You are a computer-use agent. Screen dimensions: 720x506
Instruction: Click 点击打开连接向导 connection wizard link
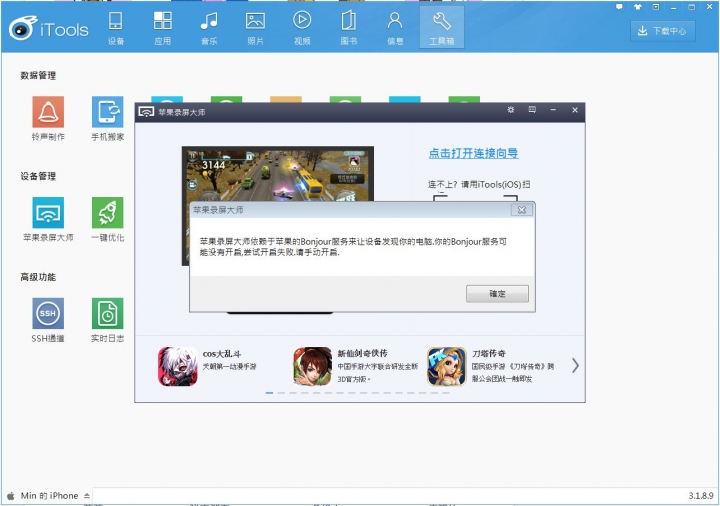click(x=473, y=153)
